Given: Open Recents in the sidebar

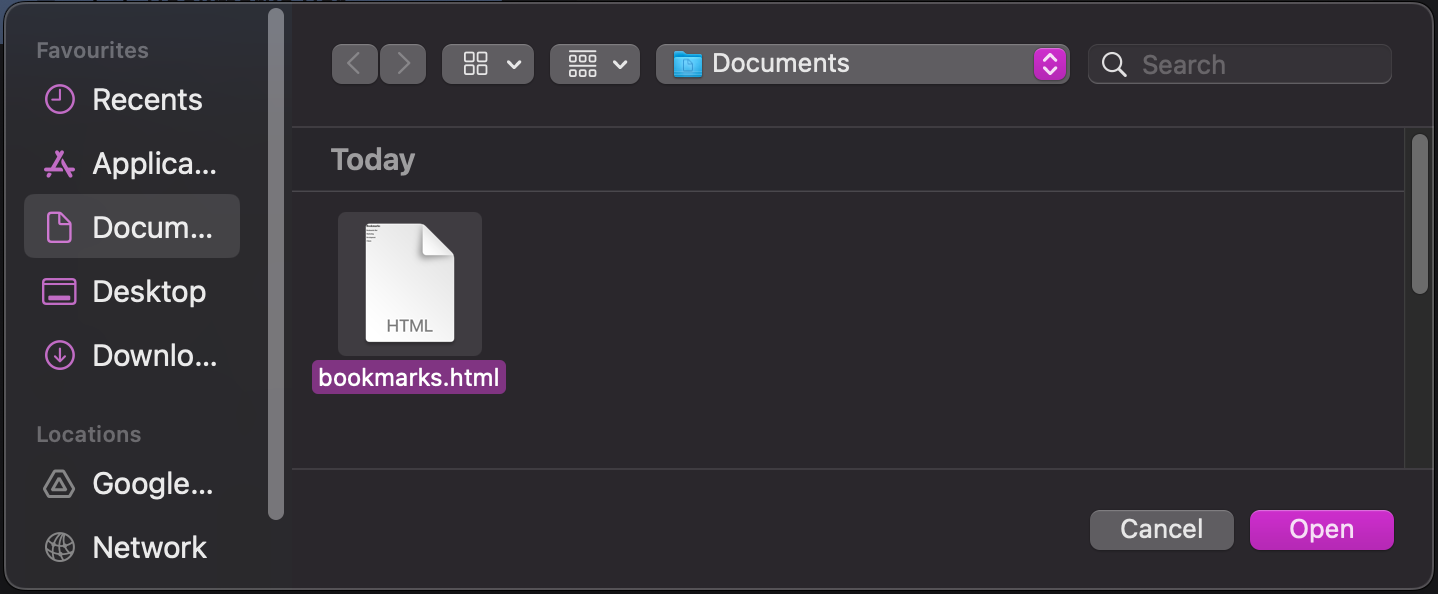Looking at the screenshot, I should [x=132, y=100].
